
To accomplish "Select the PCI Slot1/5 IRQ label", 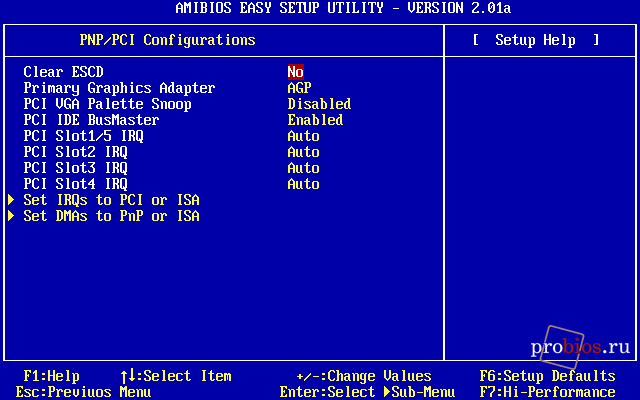I will pos(83,136).
